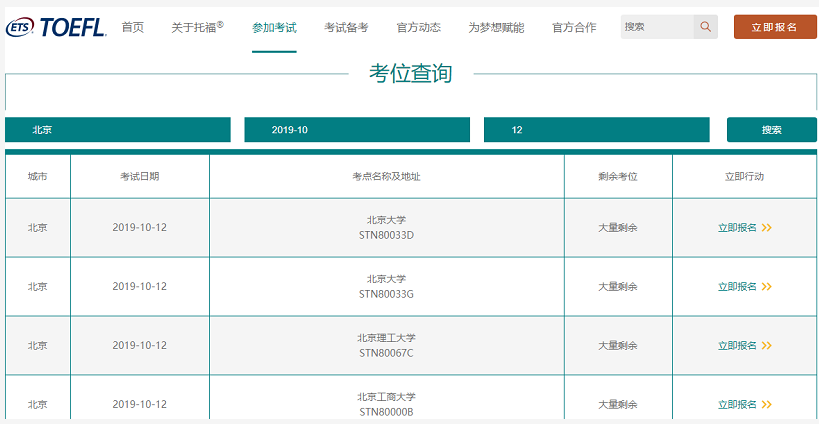
Task: Click the ETS TOEFL logo
Action: (x=56, y=27)
